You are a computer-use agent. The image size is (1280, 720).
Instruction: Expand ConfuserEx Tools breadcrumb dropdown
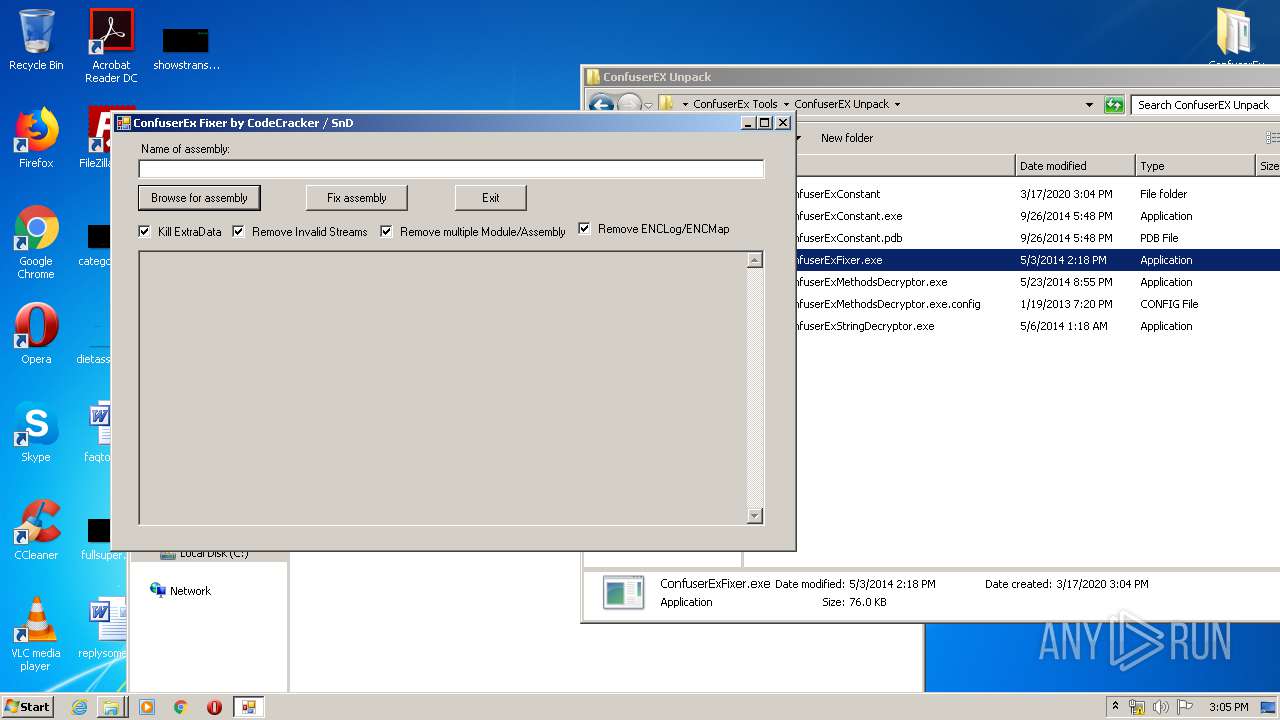tap(786, 104)
